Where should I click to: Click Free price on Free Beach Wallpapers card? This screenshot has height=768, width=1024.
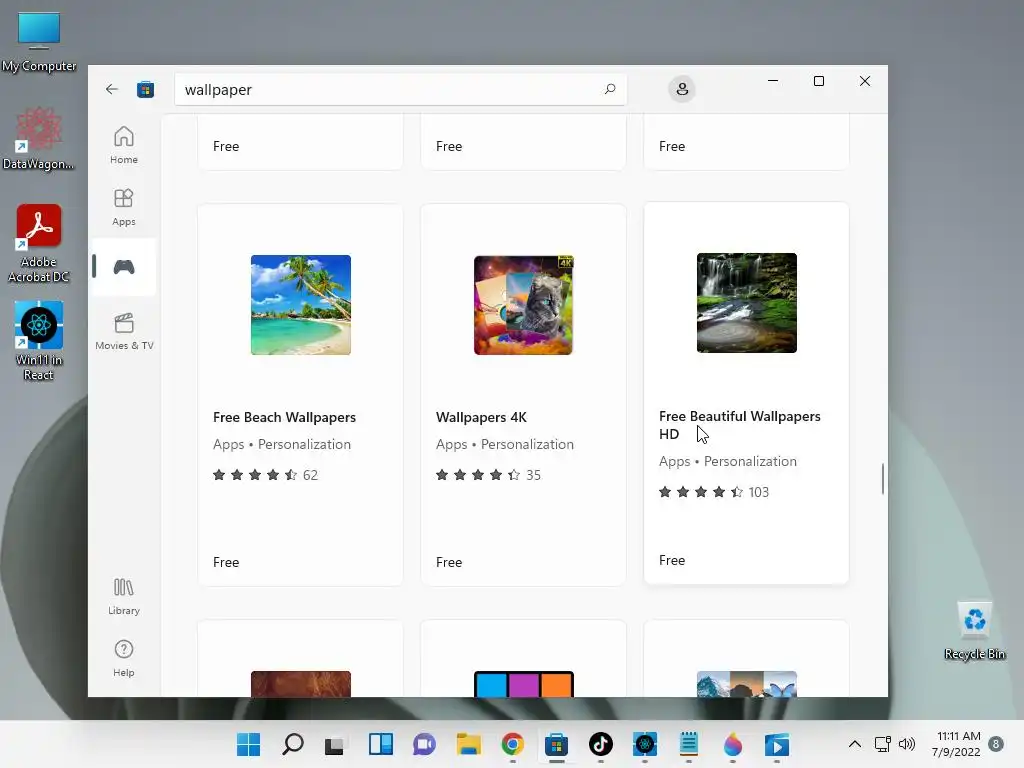(226, 562)
